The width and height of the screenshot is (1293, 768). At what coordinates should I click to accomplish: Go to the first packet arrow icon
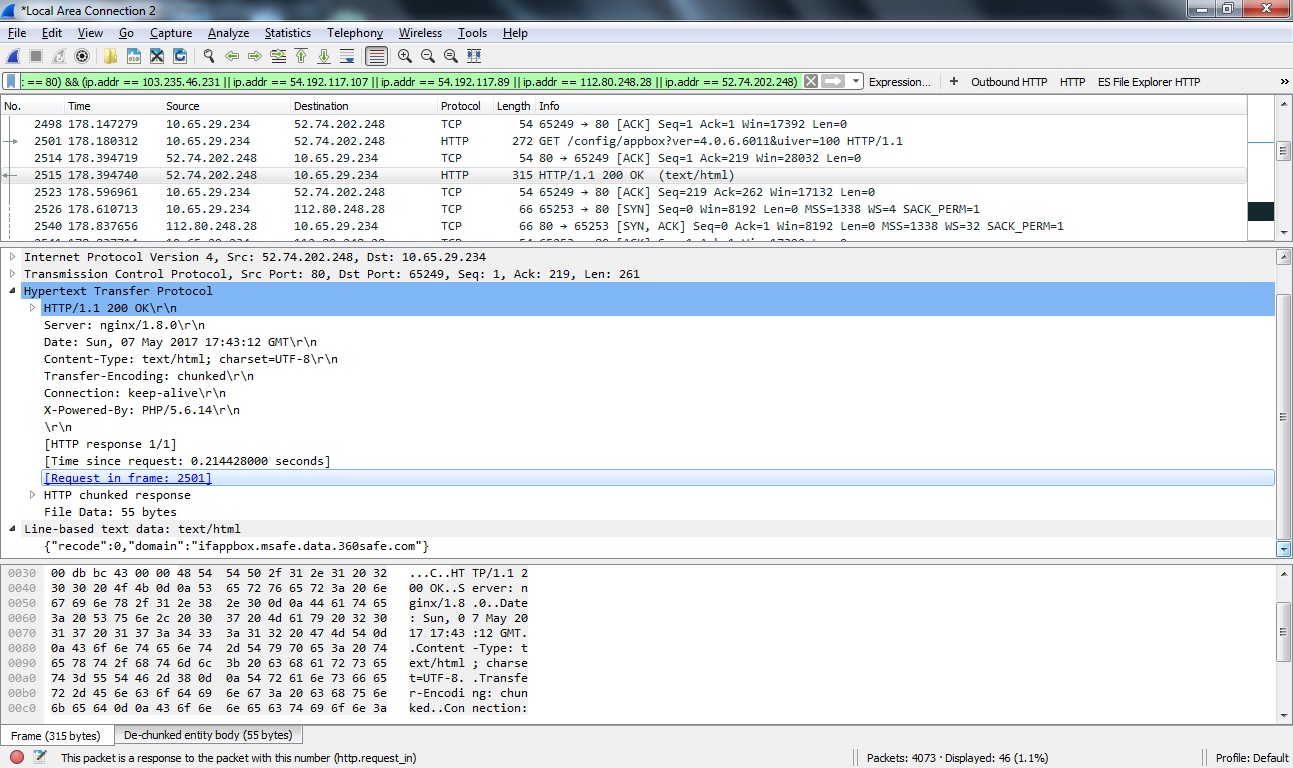click(301, 56)
